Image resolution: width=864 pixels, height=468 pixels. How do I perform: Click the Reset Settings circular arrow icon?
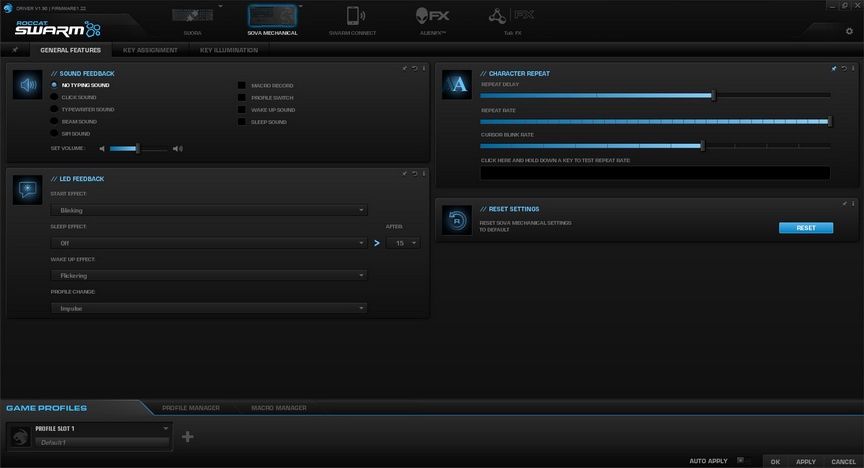[x=457, y=220]
